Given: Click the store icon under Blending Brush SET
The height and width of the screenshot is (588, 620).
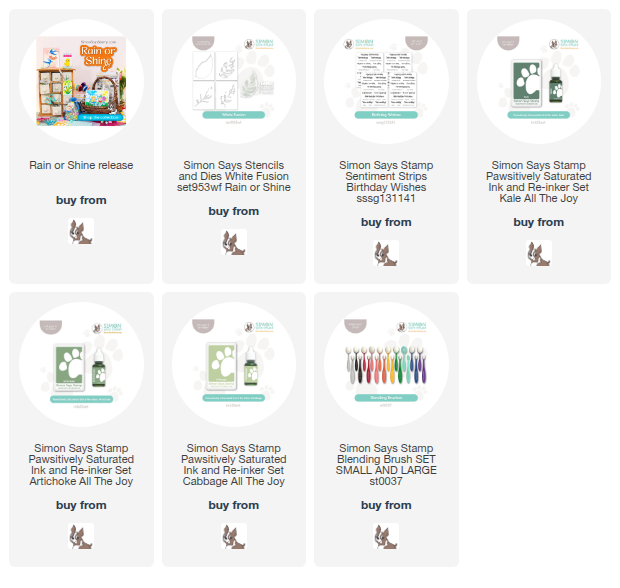Looking at the screenshot, I should [386, 536].
